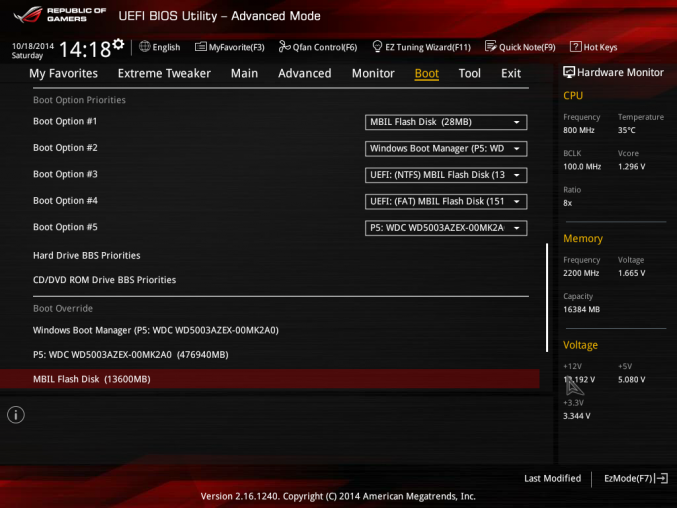The width and height of the screenshot is (677, 508).
Task: Open CD/DVD ROM Drive BBS Priorities
Action: click(x=104, y=280)
